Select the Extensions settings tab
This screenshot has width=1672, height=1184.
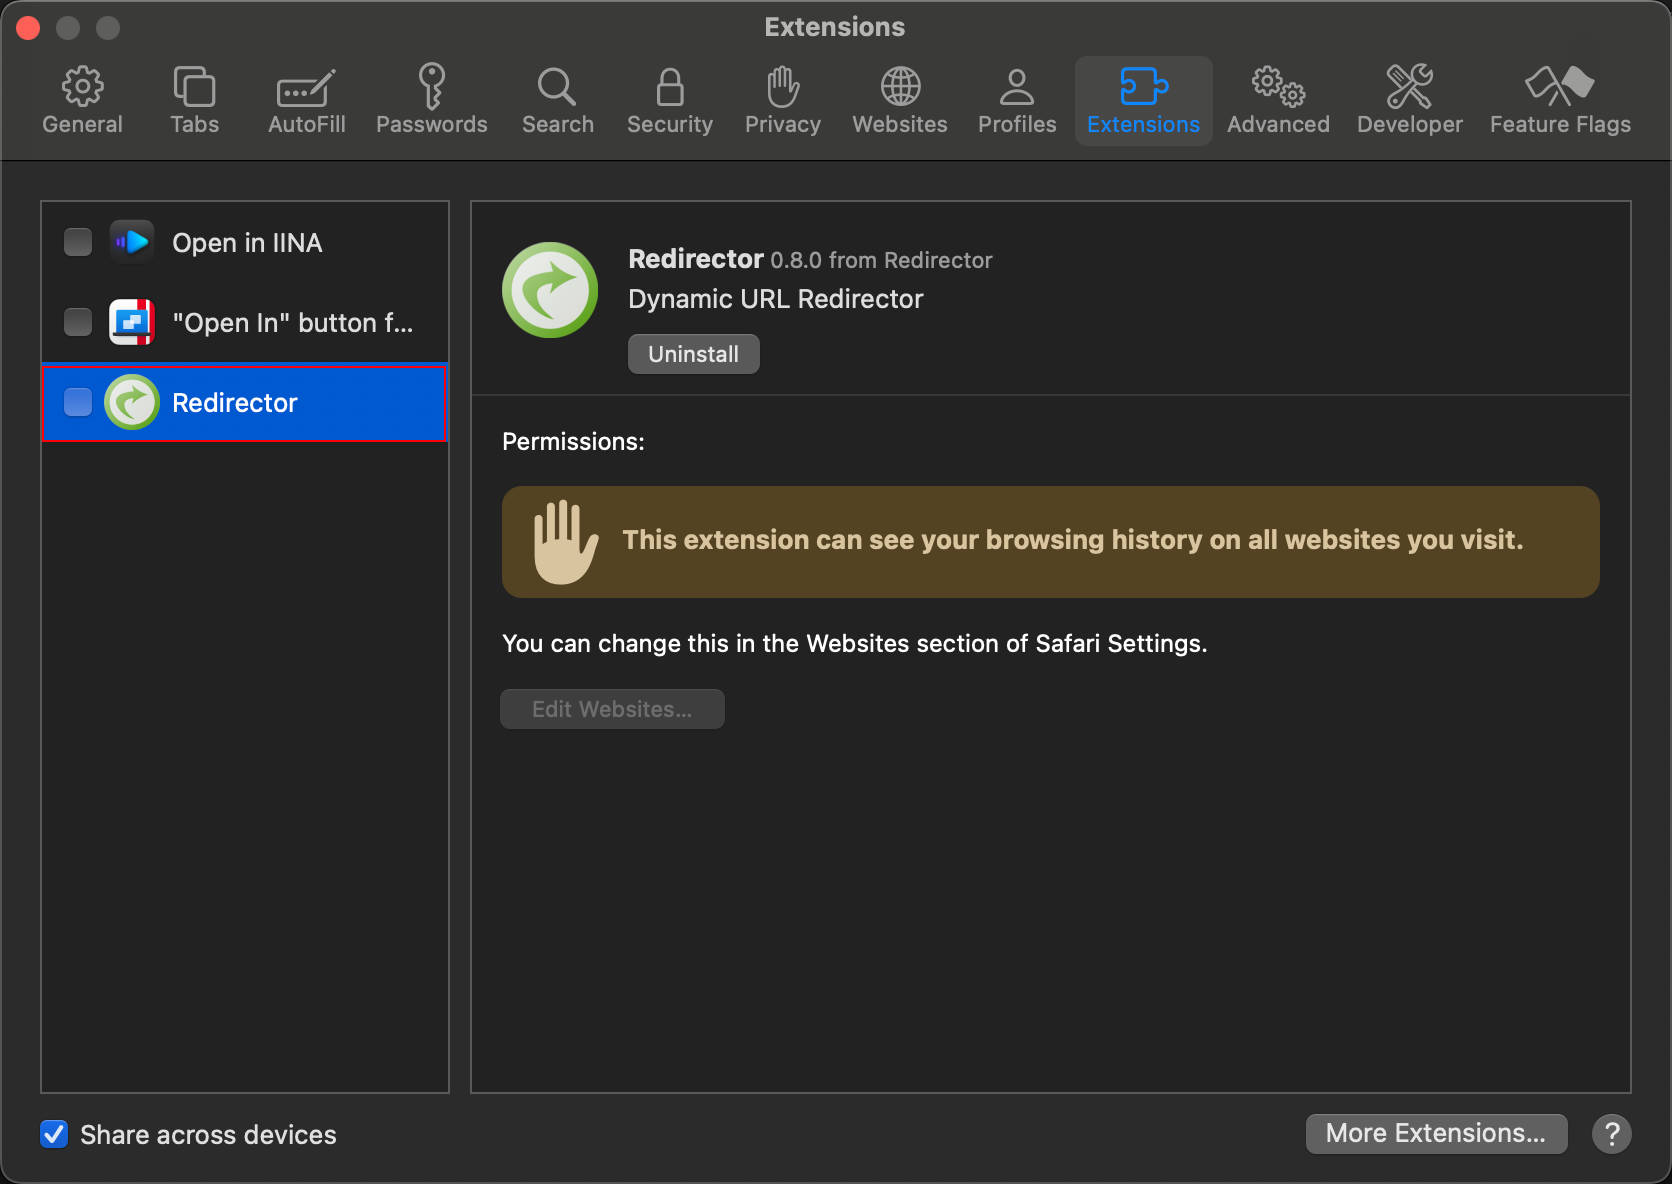click(x=1143, y=101)
